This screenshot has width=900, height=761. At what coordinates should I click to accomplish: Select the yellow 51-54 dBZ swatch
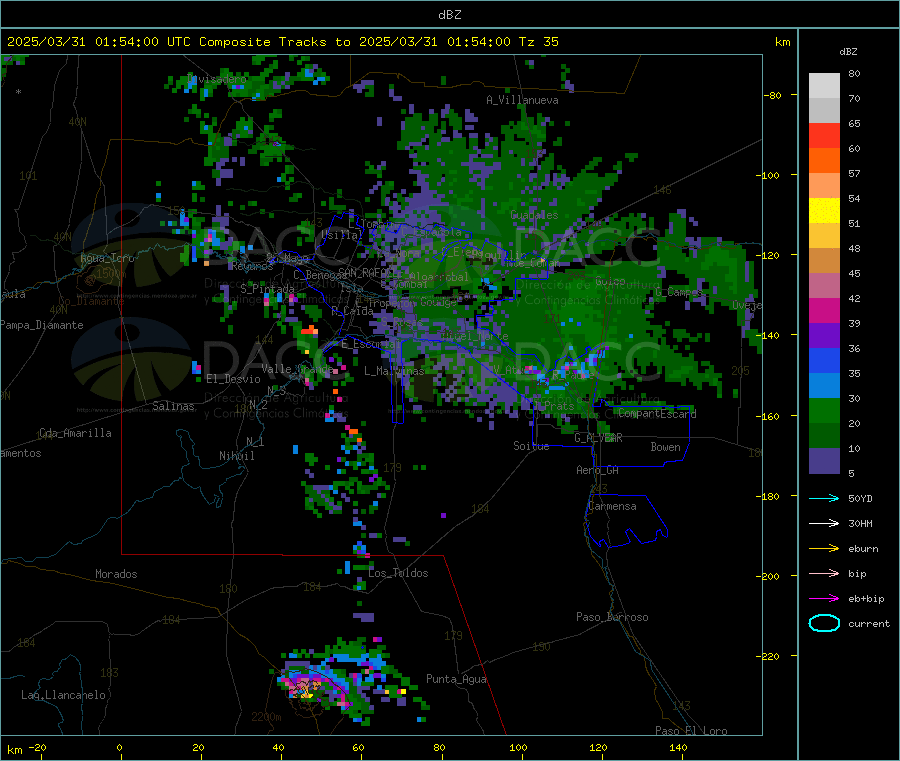coord(824,211)
